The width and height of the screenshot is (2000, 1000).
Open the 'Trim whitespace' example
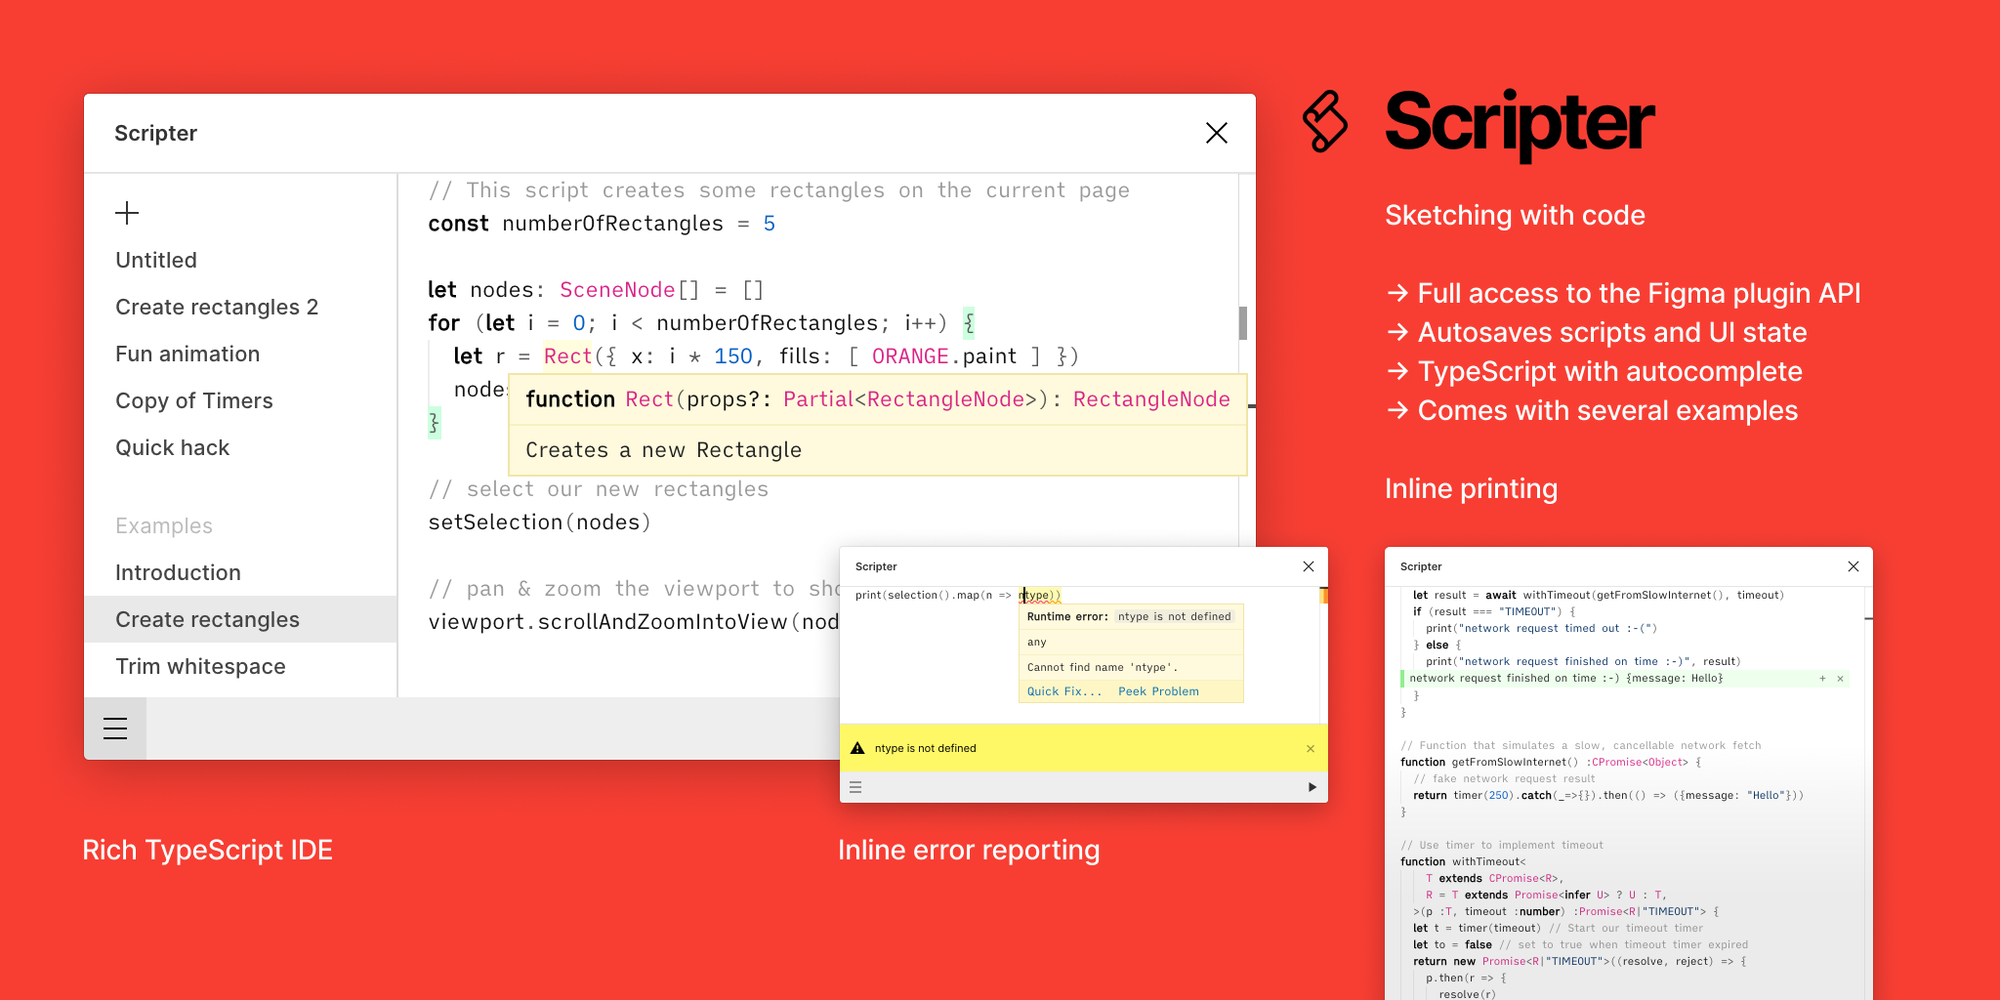200,666
